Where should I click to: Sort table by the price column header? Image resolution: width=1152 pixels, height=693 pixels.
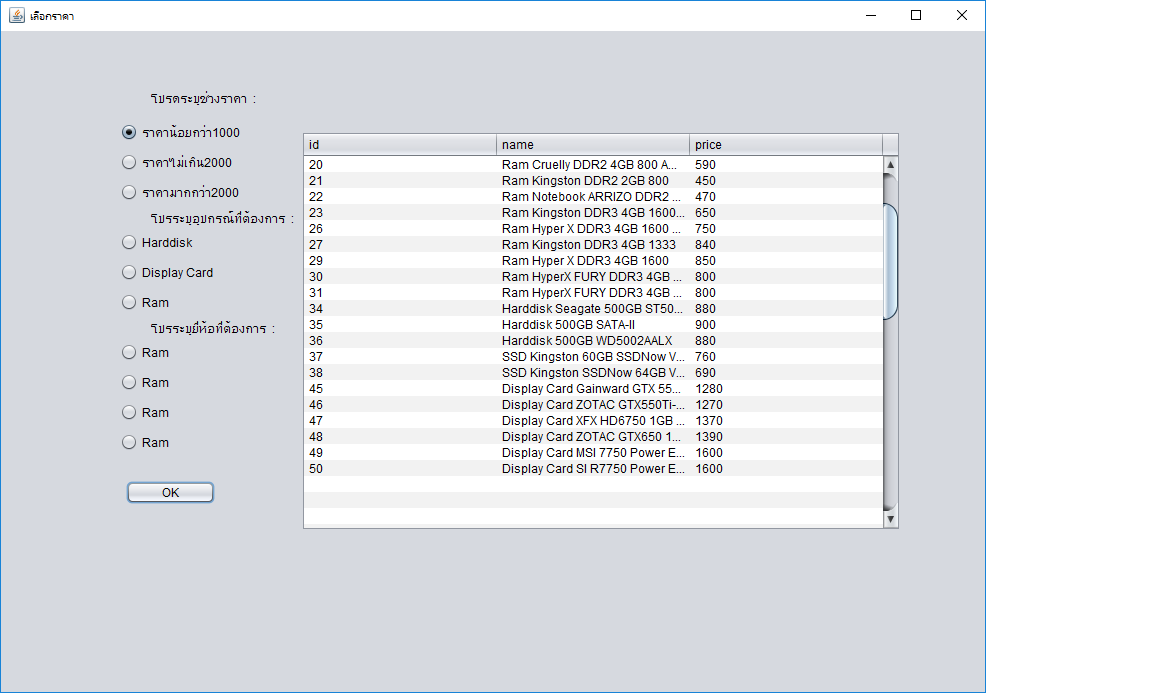pos(785,145)
